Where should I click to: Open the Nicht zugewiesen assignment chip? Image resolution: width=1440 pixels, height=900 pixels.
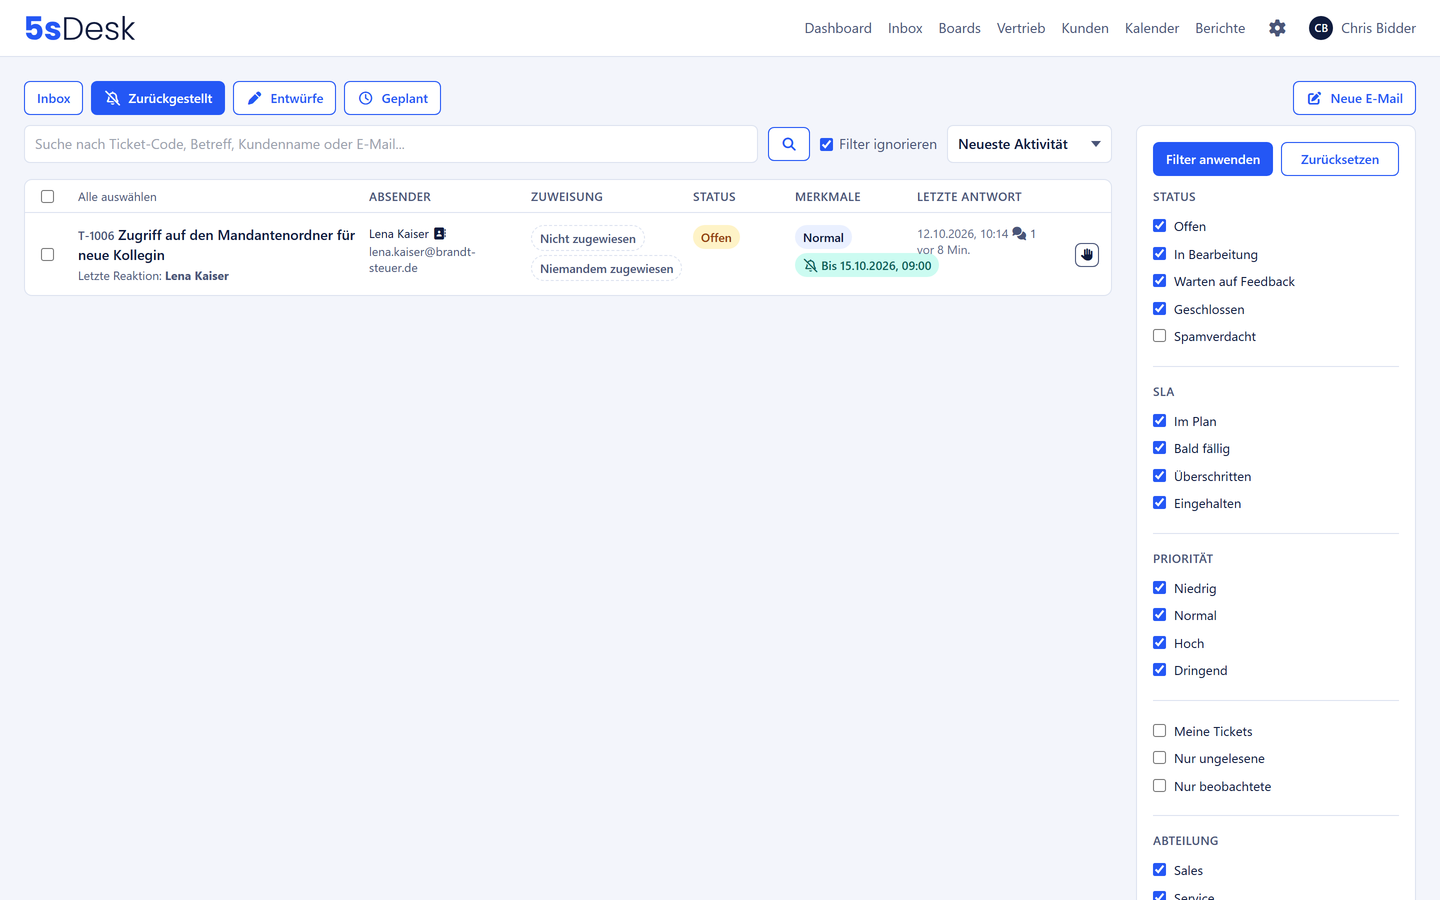tap(588, 239)
